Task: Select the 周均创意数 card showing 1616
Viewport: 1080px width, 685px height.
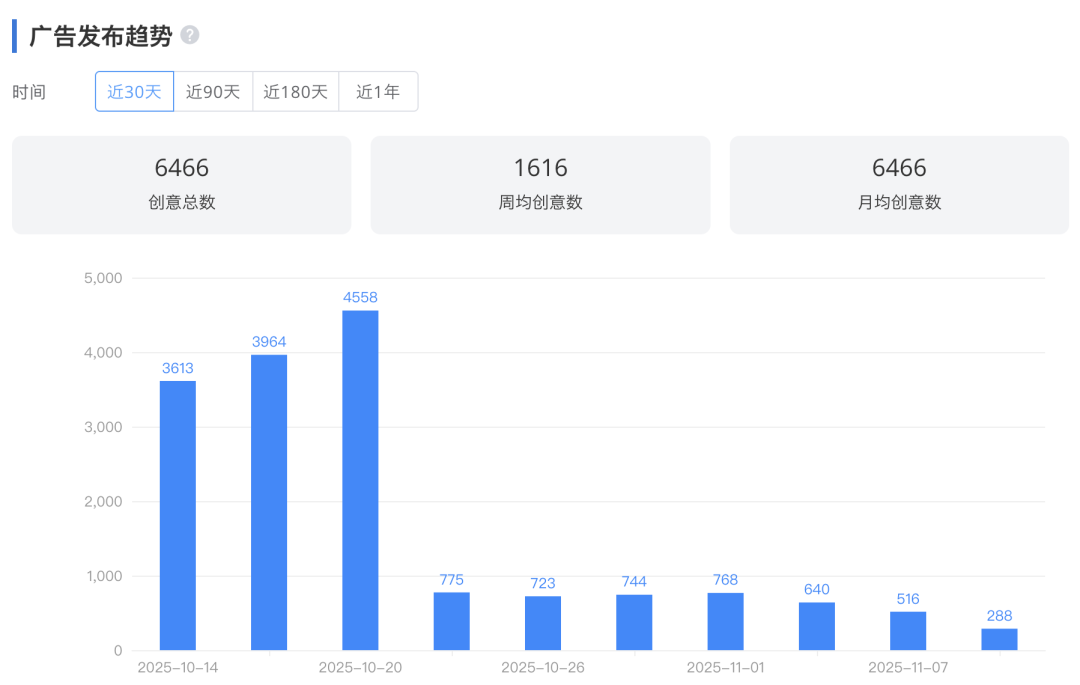Action: [540, 184]
